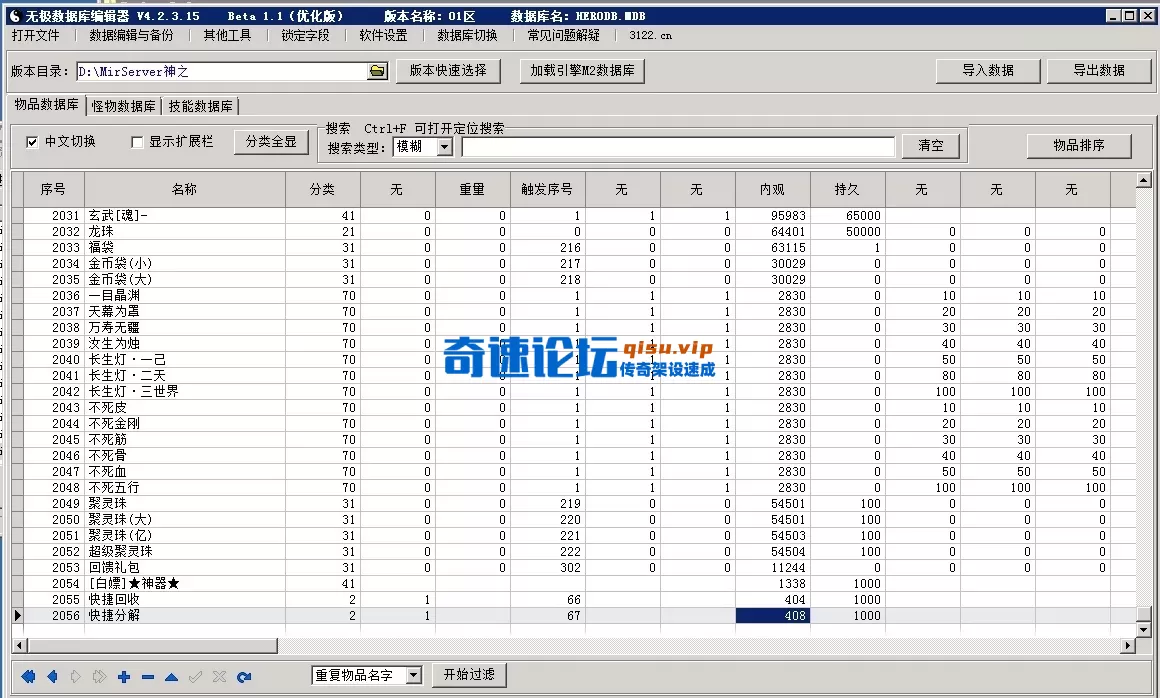Click the 物品排序 button
This screenshot has width=1160, height=698.
(1079, 146)
